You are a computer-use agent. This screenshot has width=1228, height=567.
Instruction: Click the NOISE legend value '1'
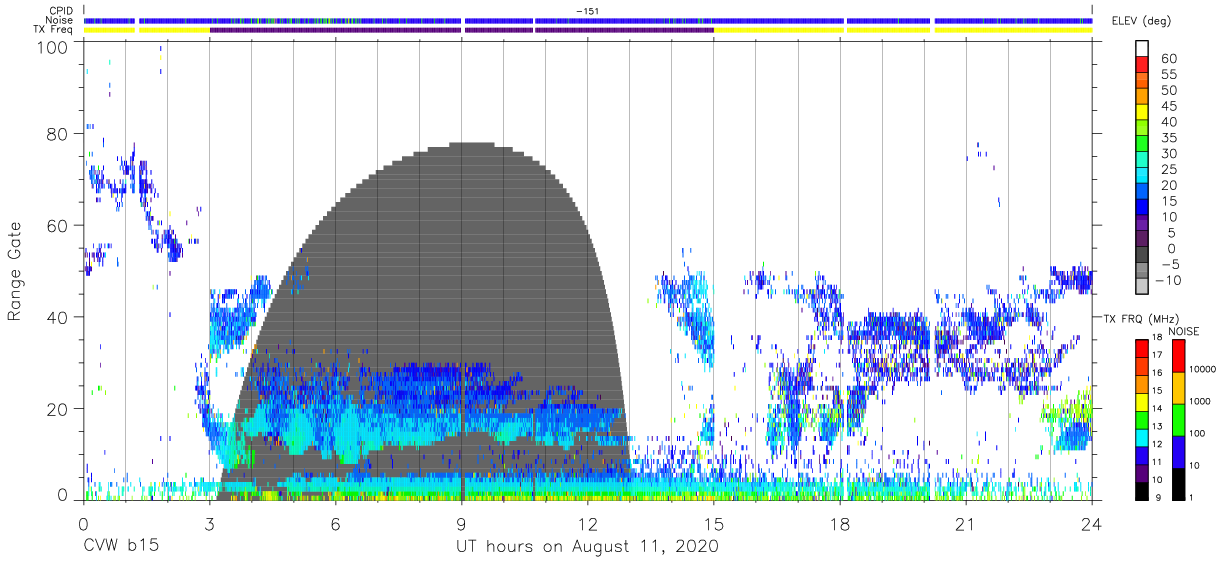(1192, 497)
